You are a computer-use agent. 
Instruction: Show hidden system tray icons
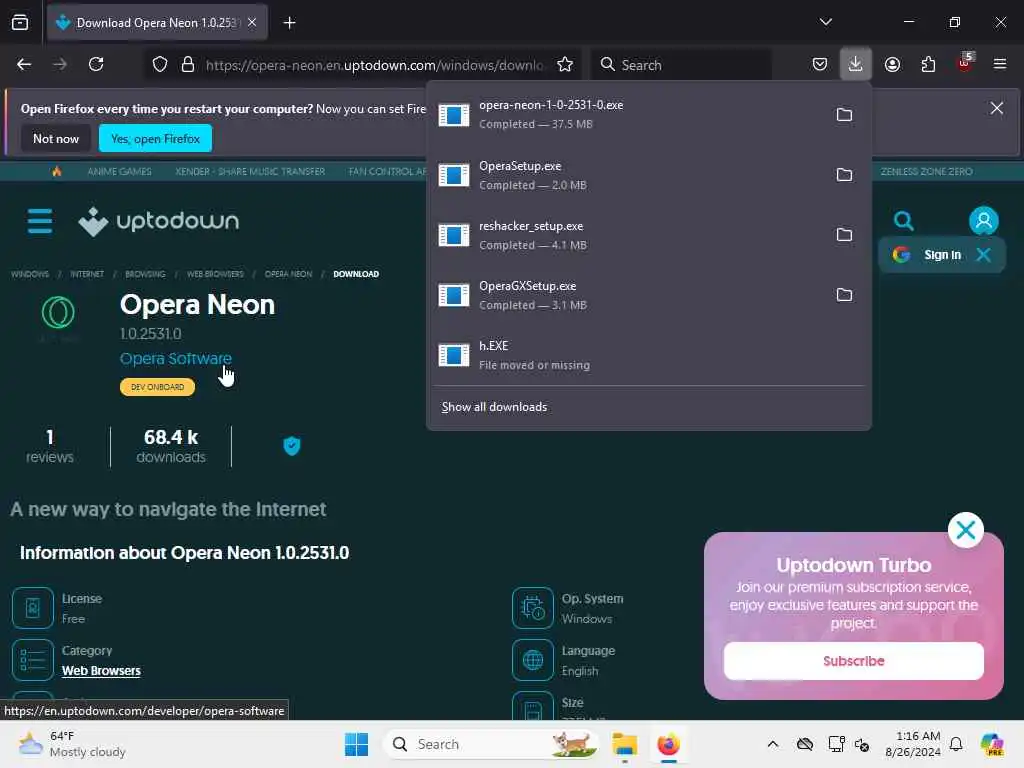pos(773,744)
